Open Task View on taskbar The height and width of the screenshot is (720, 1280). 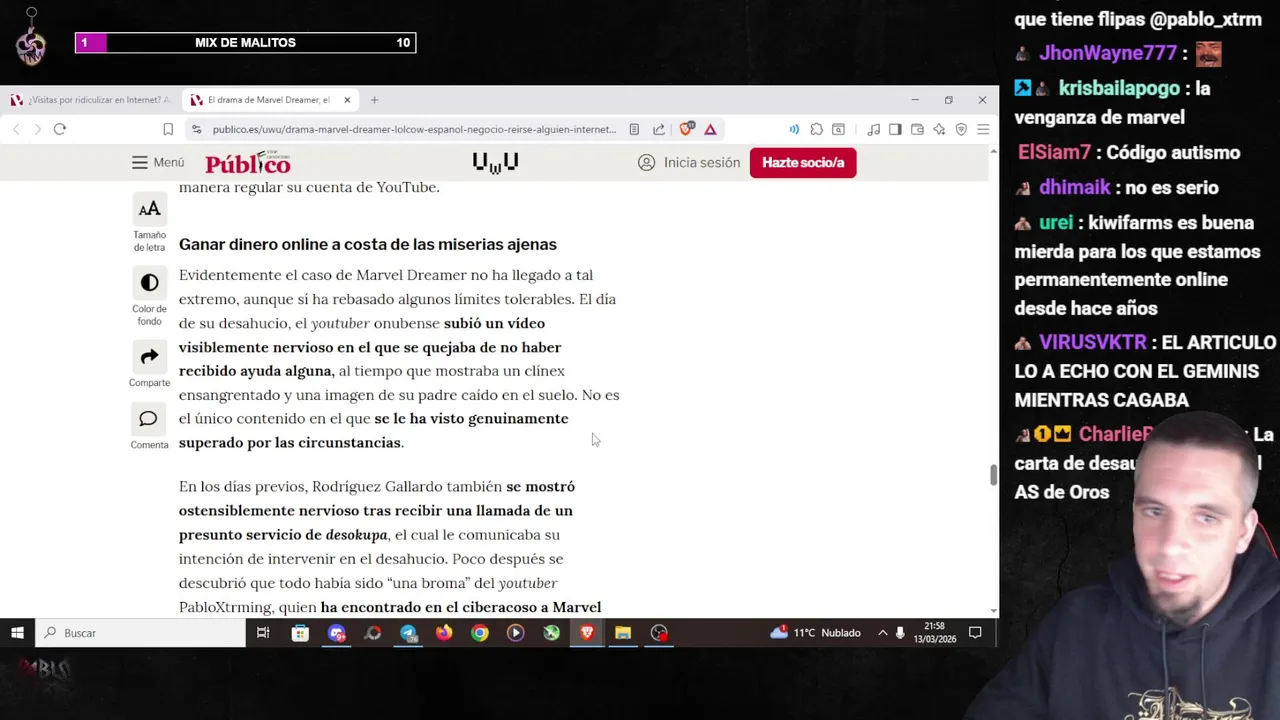(x=263, y=632)
